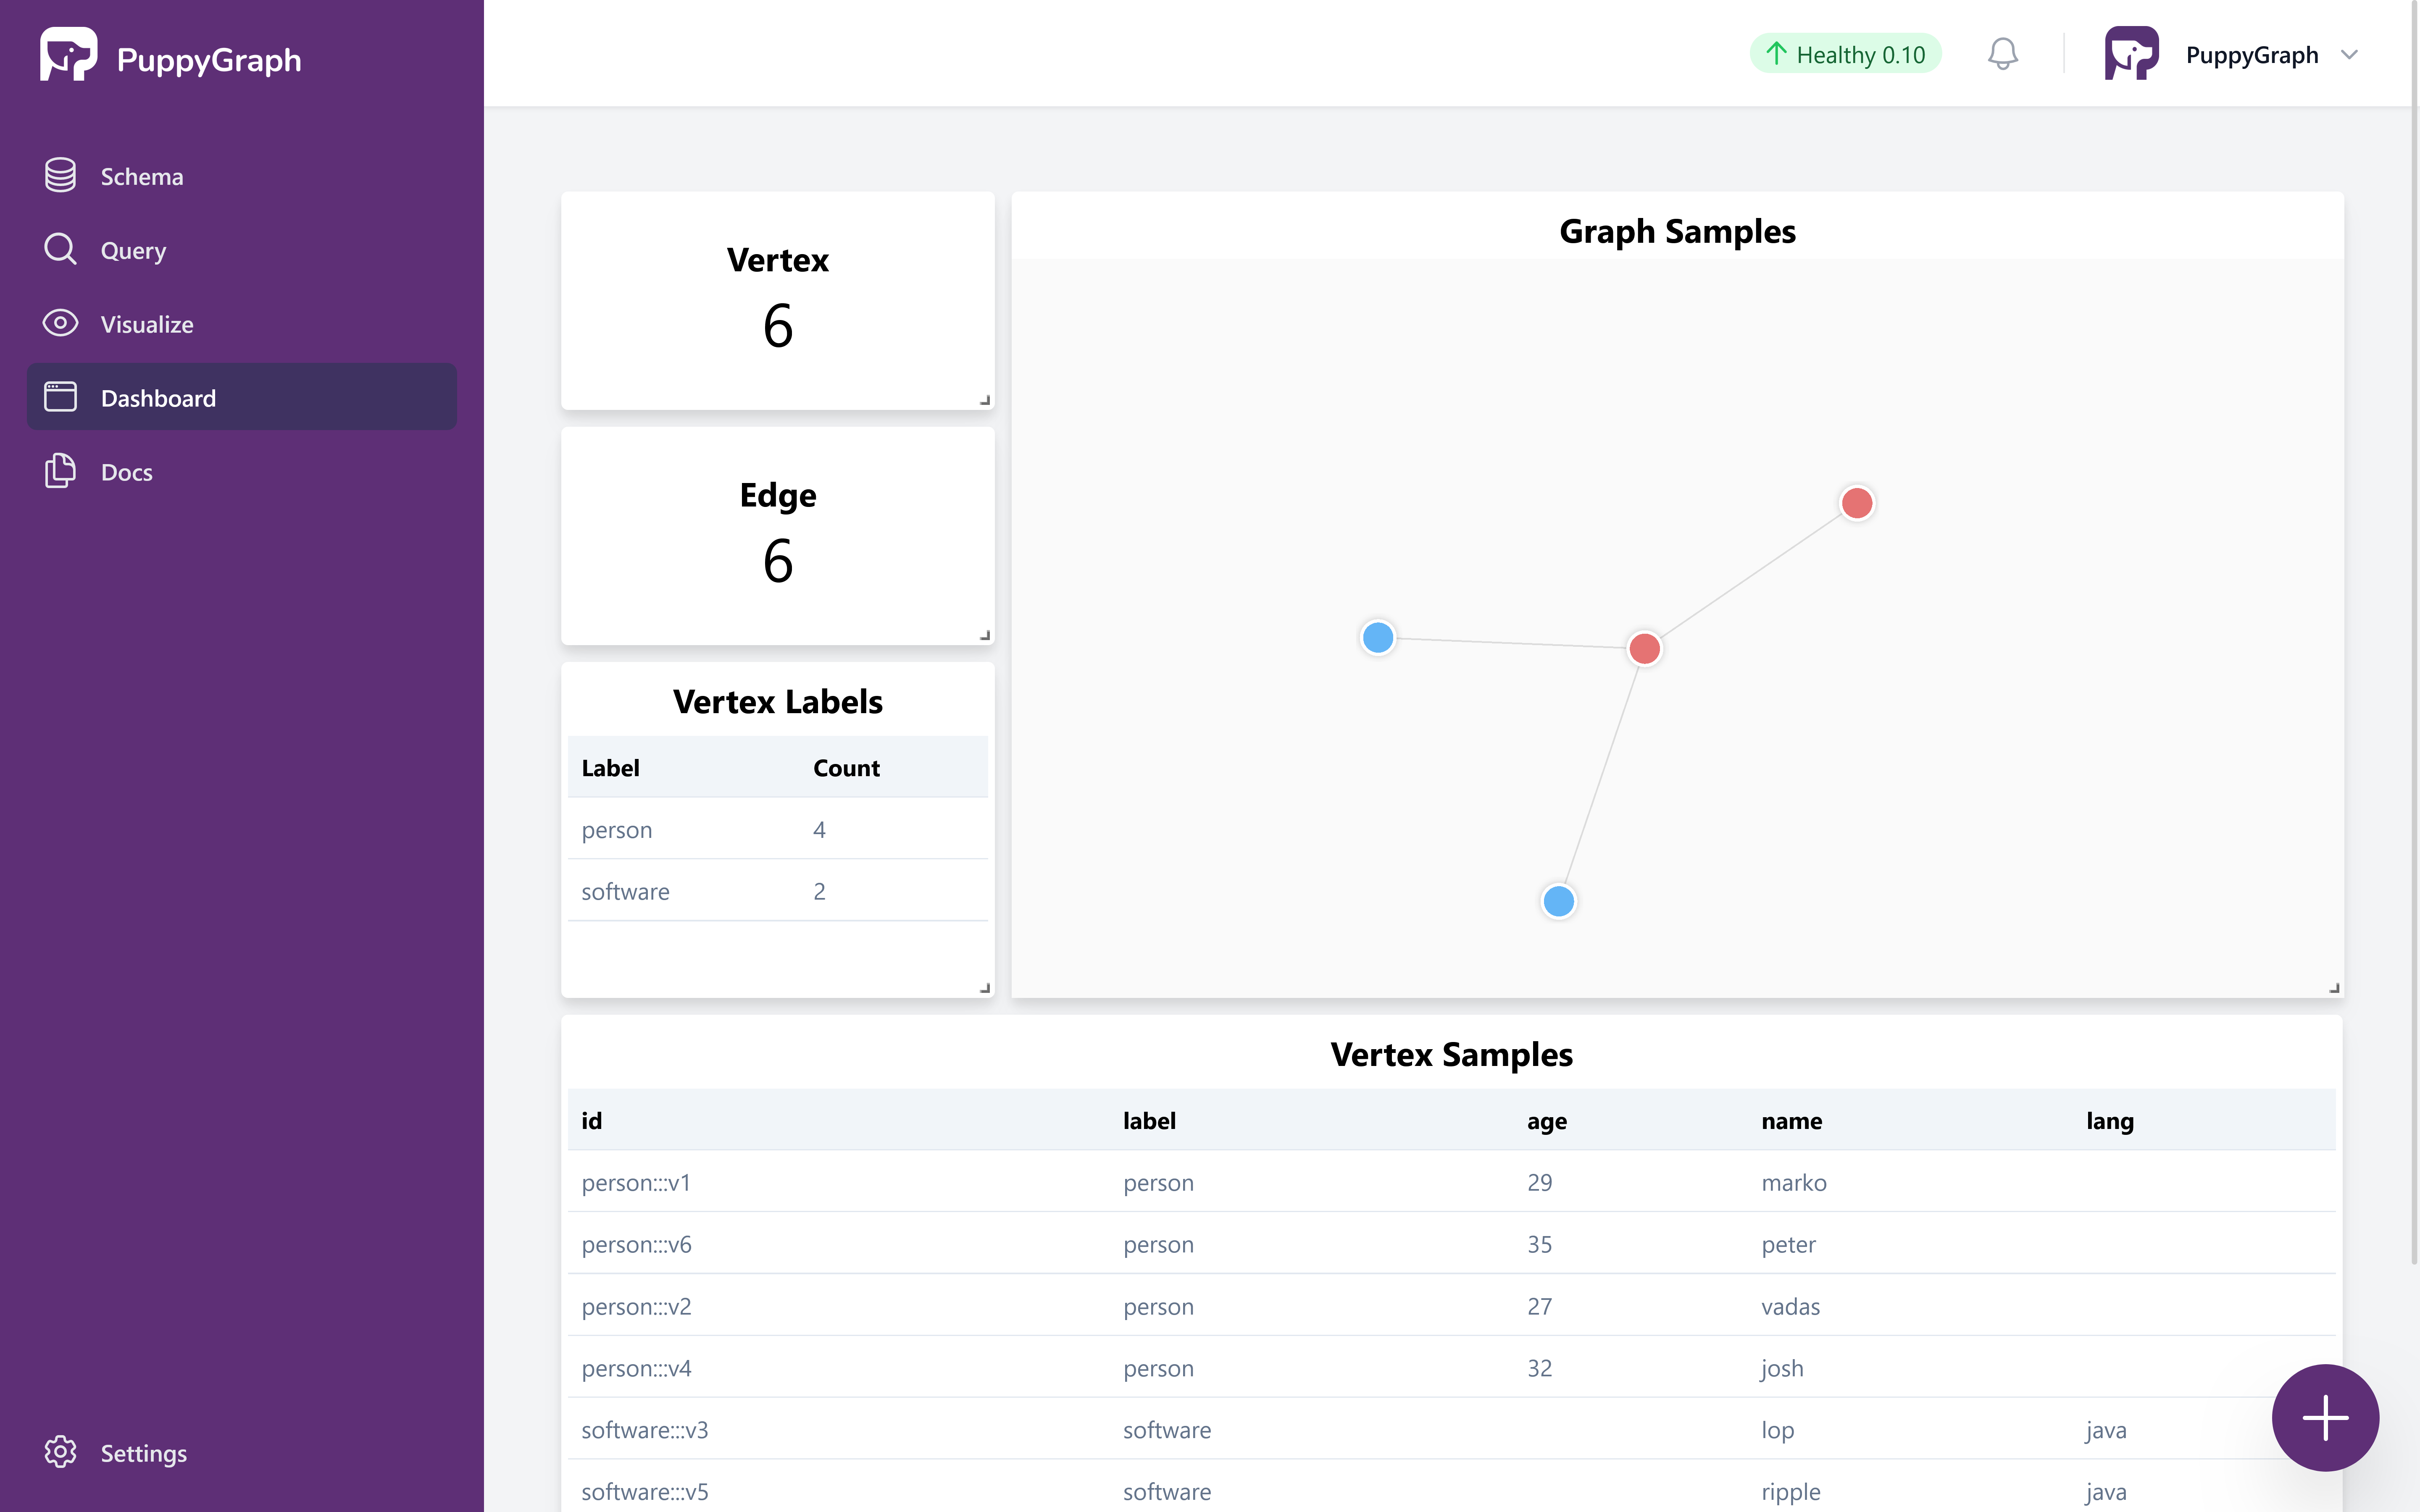Click the PuppyGraph username in the header

[2252, 55]
